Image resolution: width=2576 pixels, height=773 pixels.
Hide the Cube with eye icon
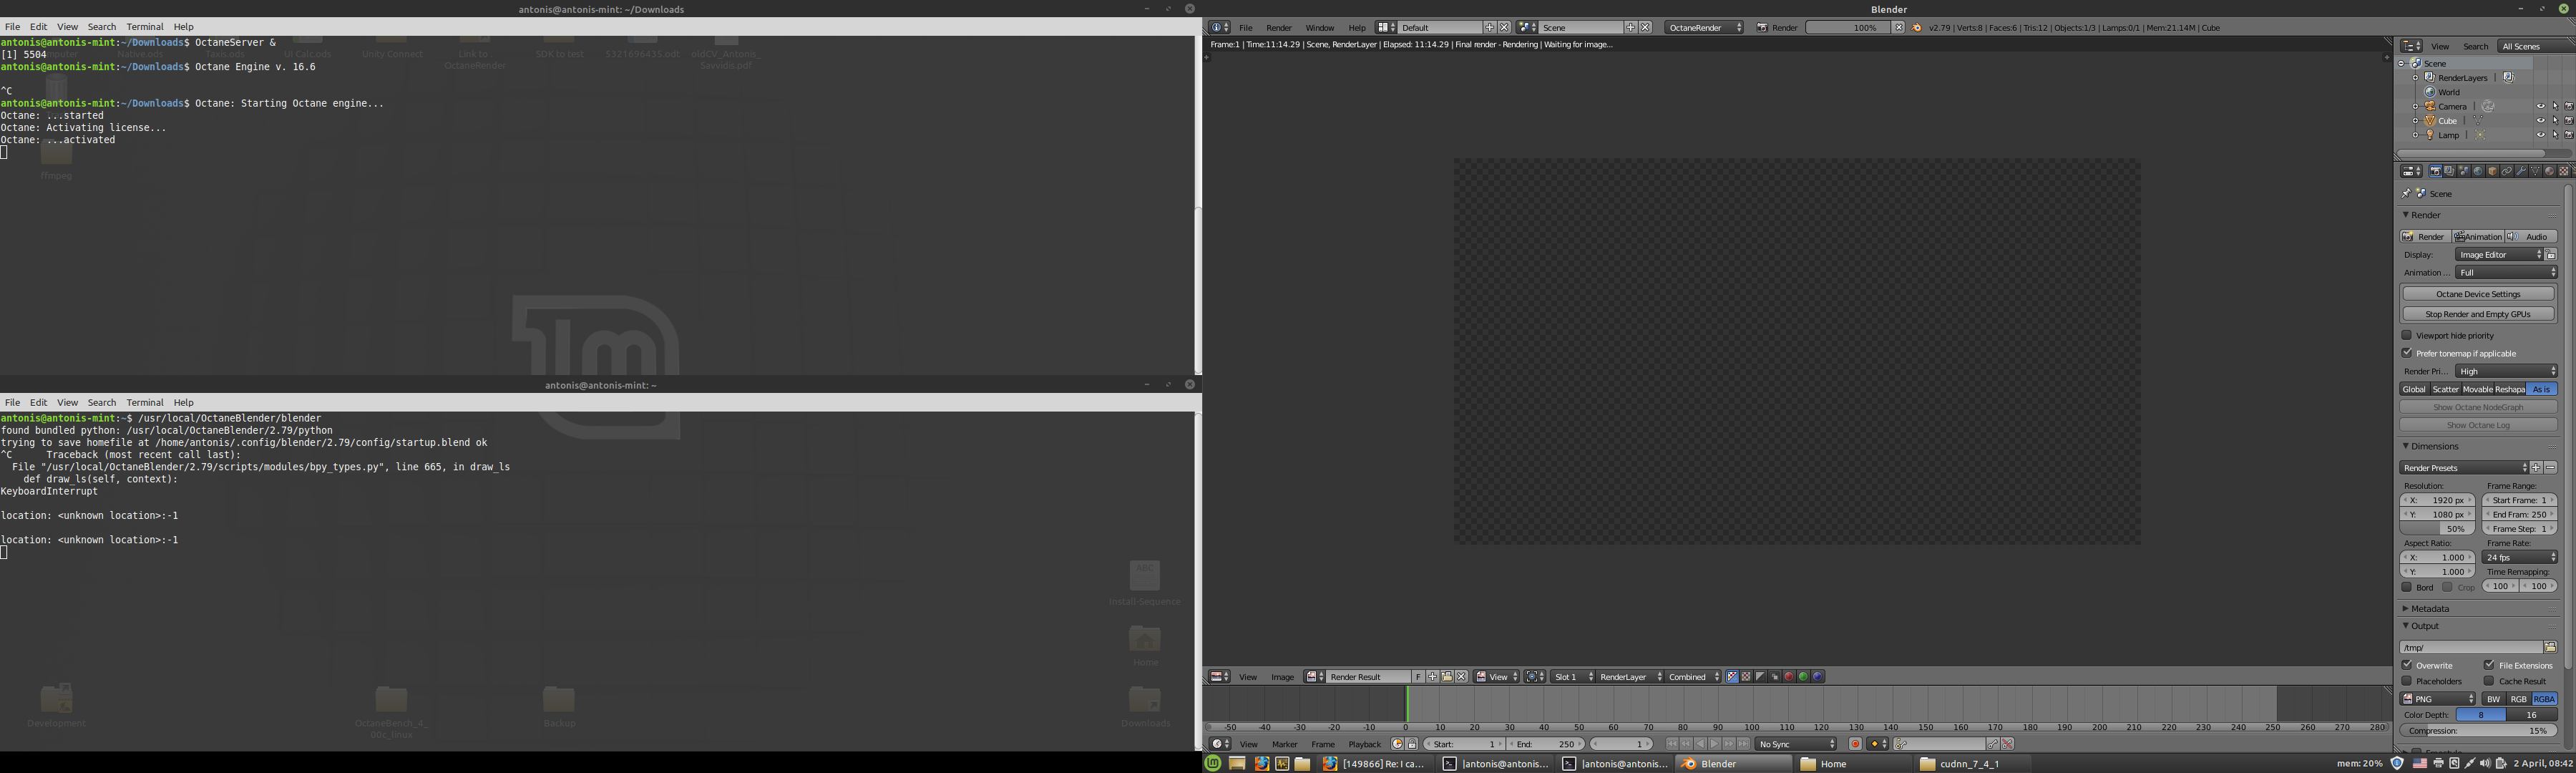[x=2540, y=121]
